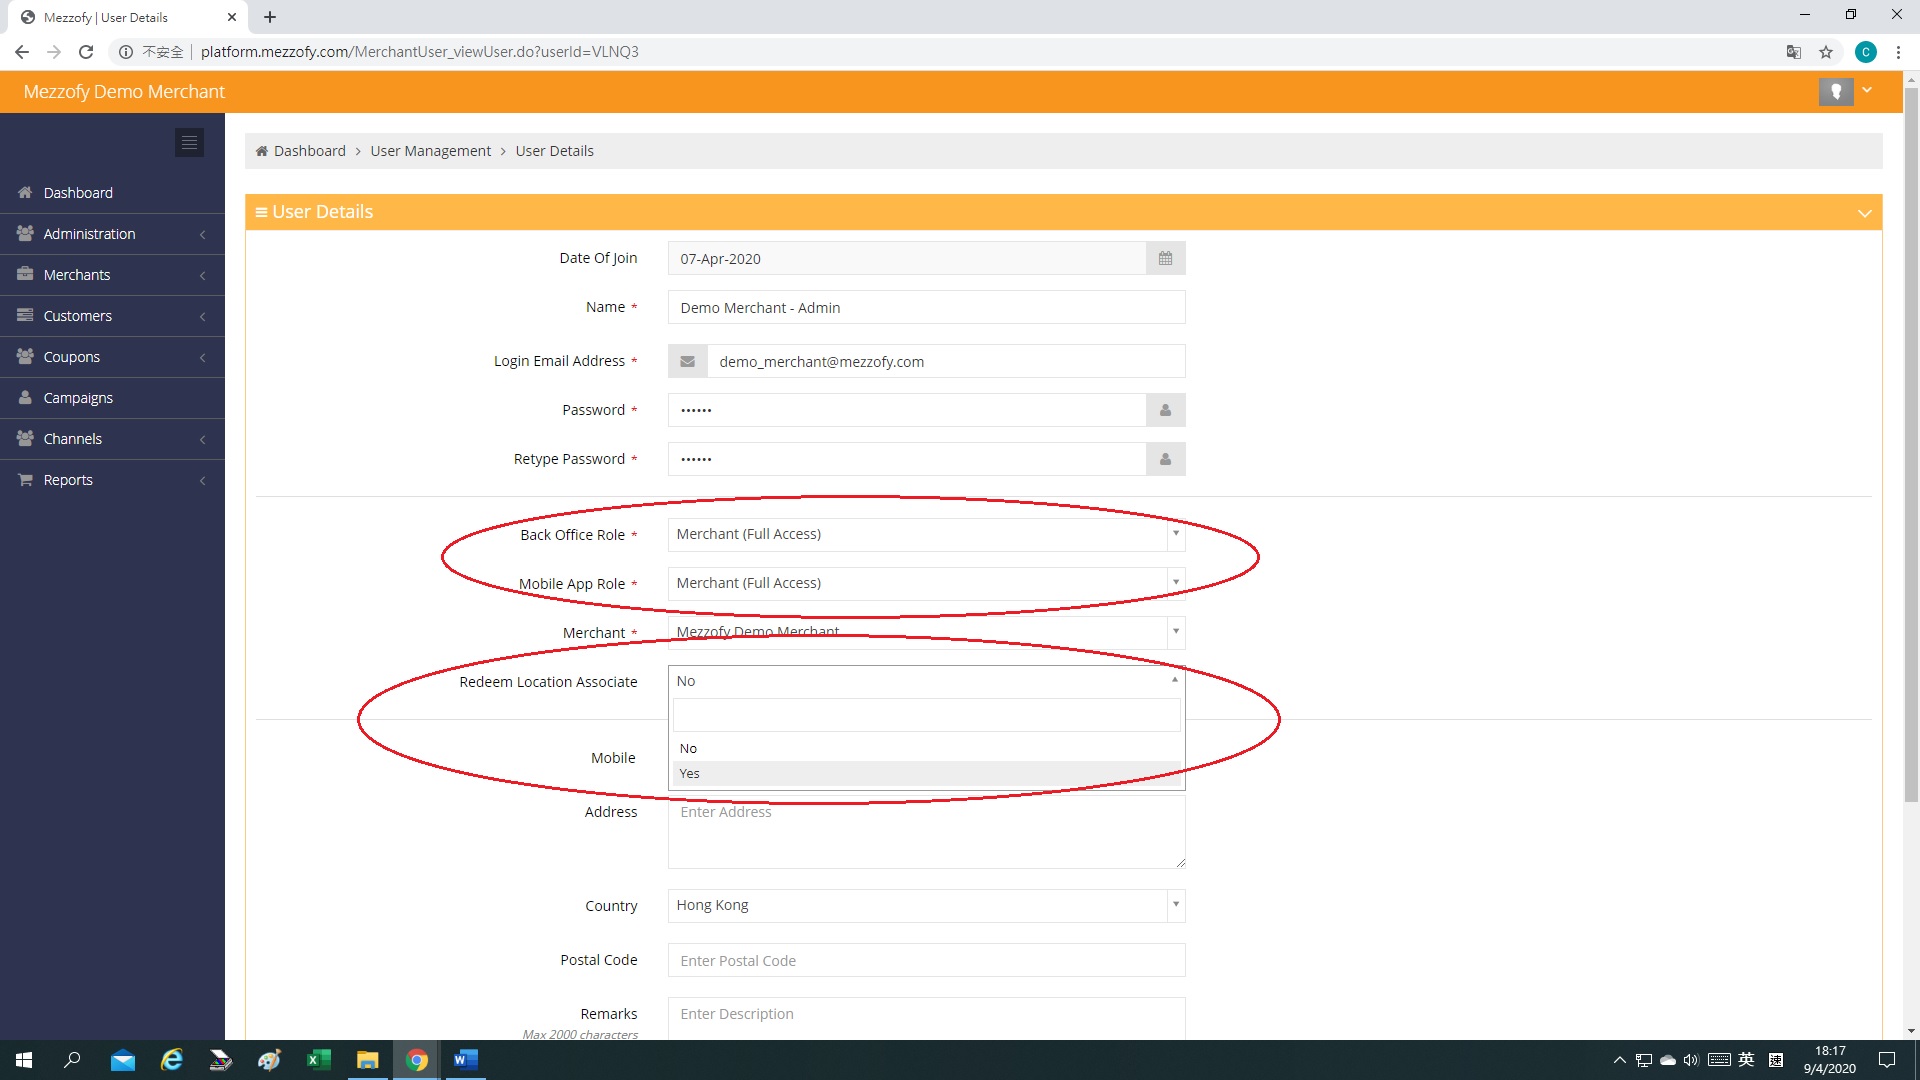Image resolution: width=1920 pixels, height=1080 pixels.
Task: Click the home icon in breadcrumb
Action: [262, 151]
